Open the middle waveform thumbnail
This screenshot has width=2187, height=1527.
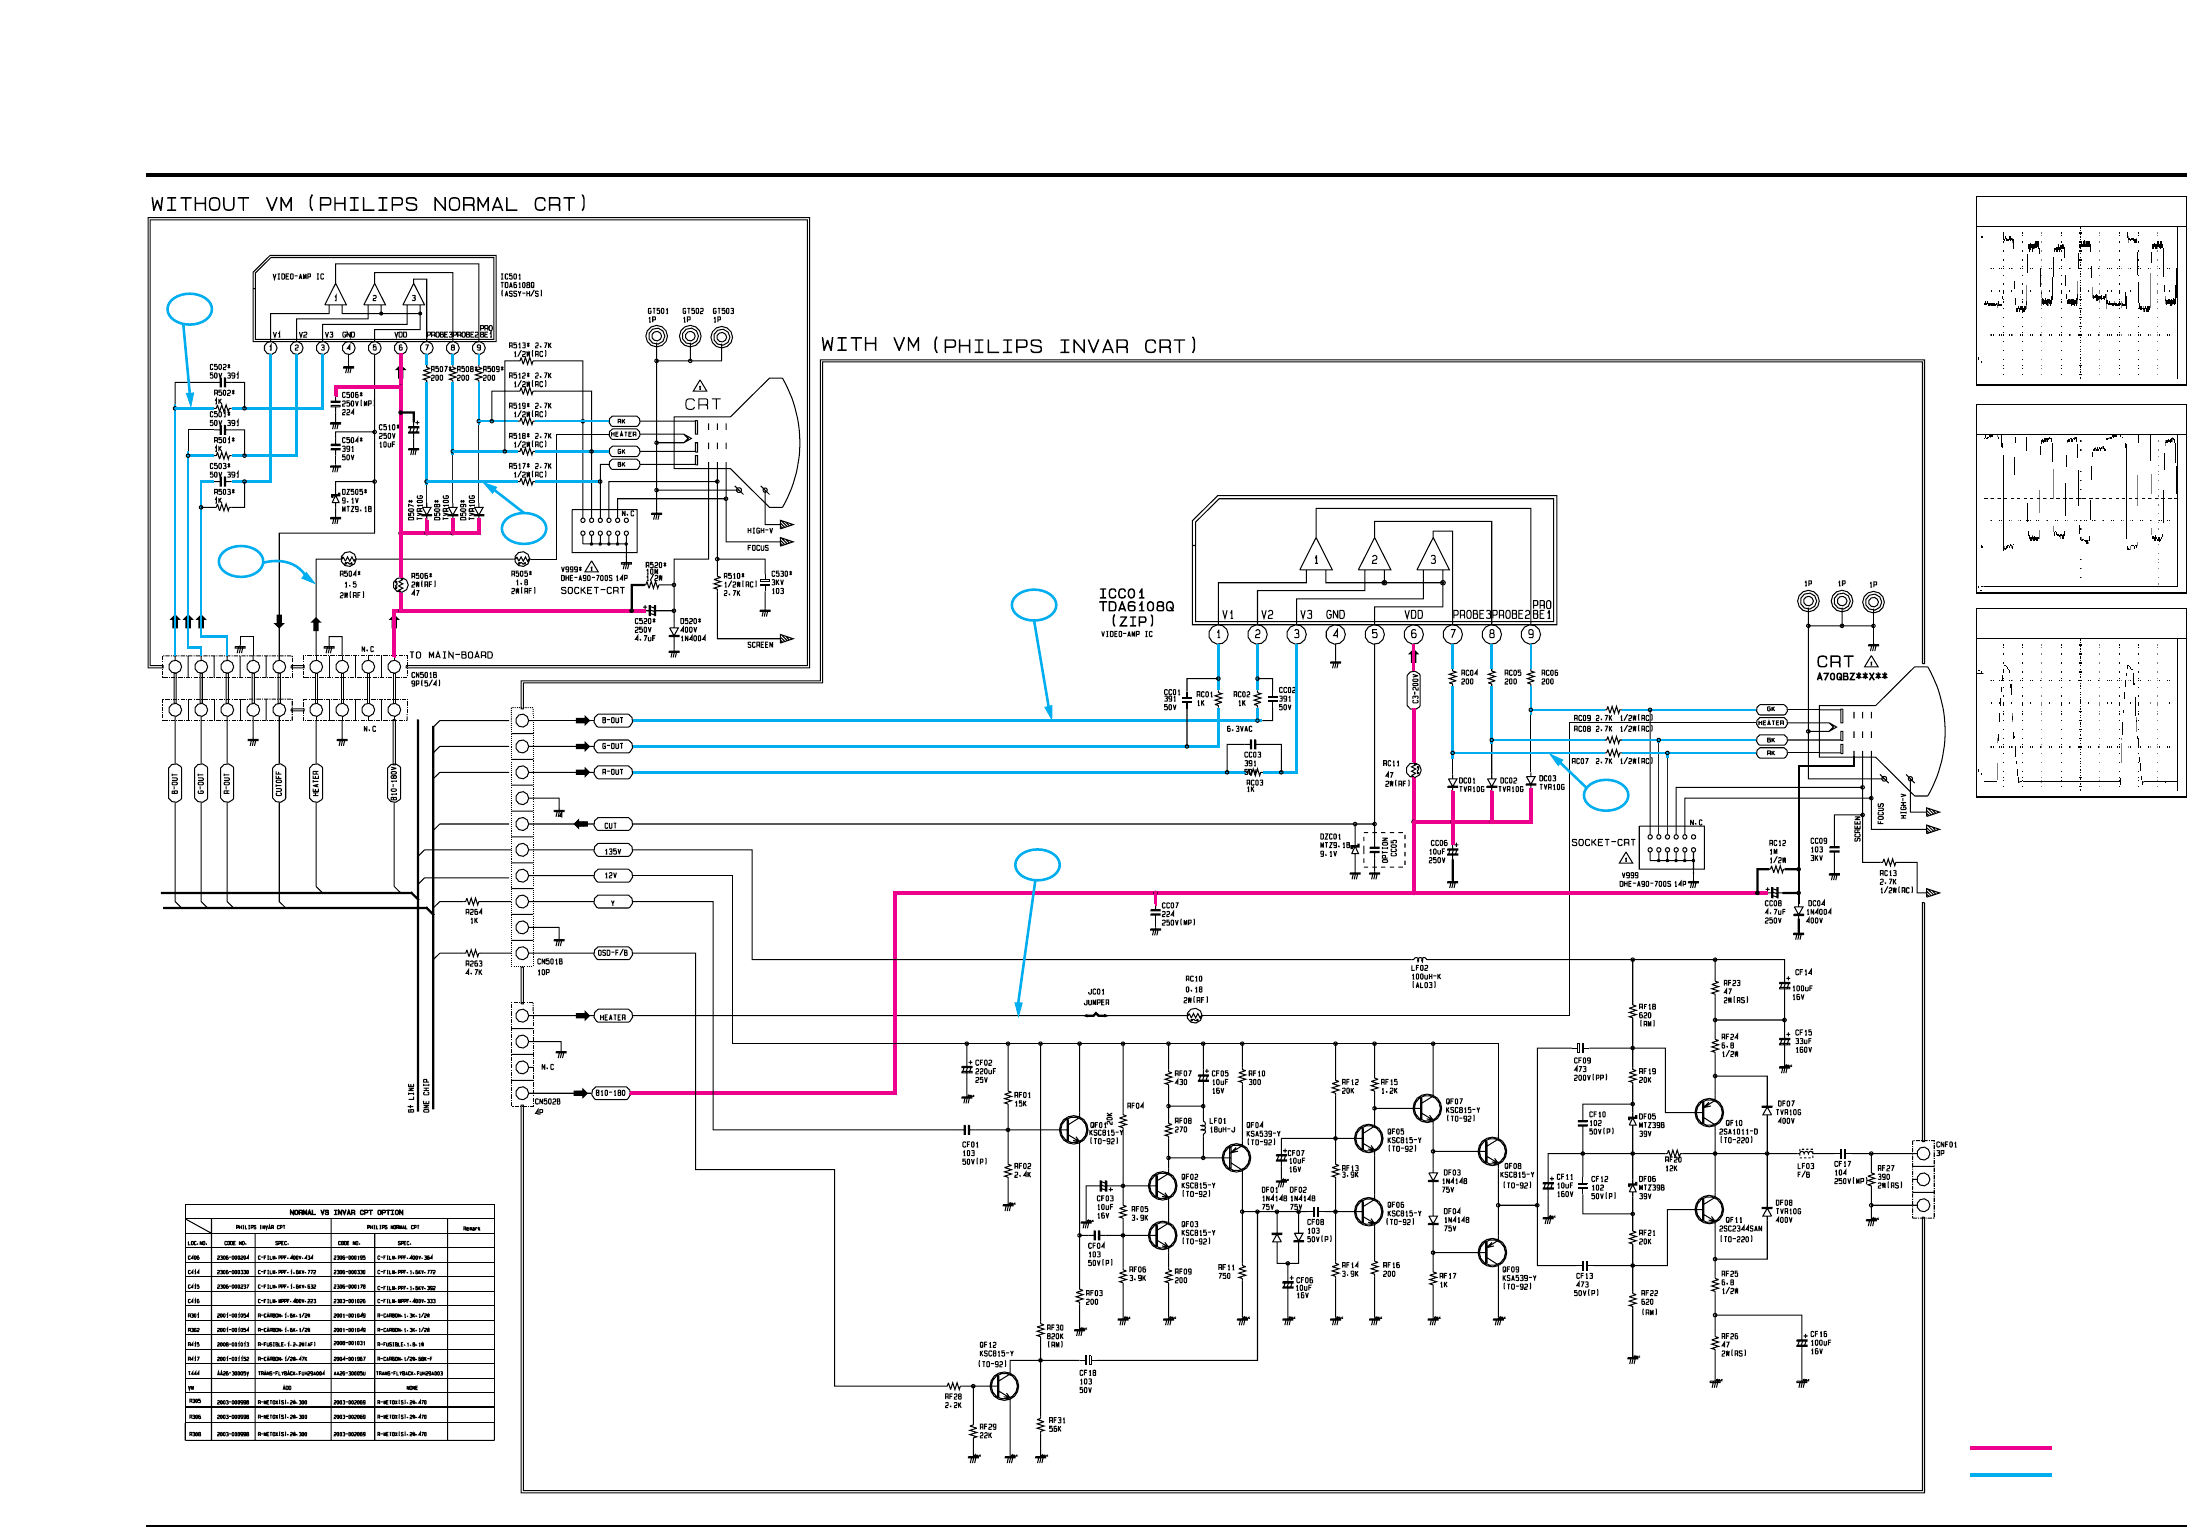2080,498
